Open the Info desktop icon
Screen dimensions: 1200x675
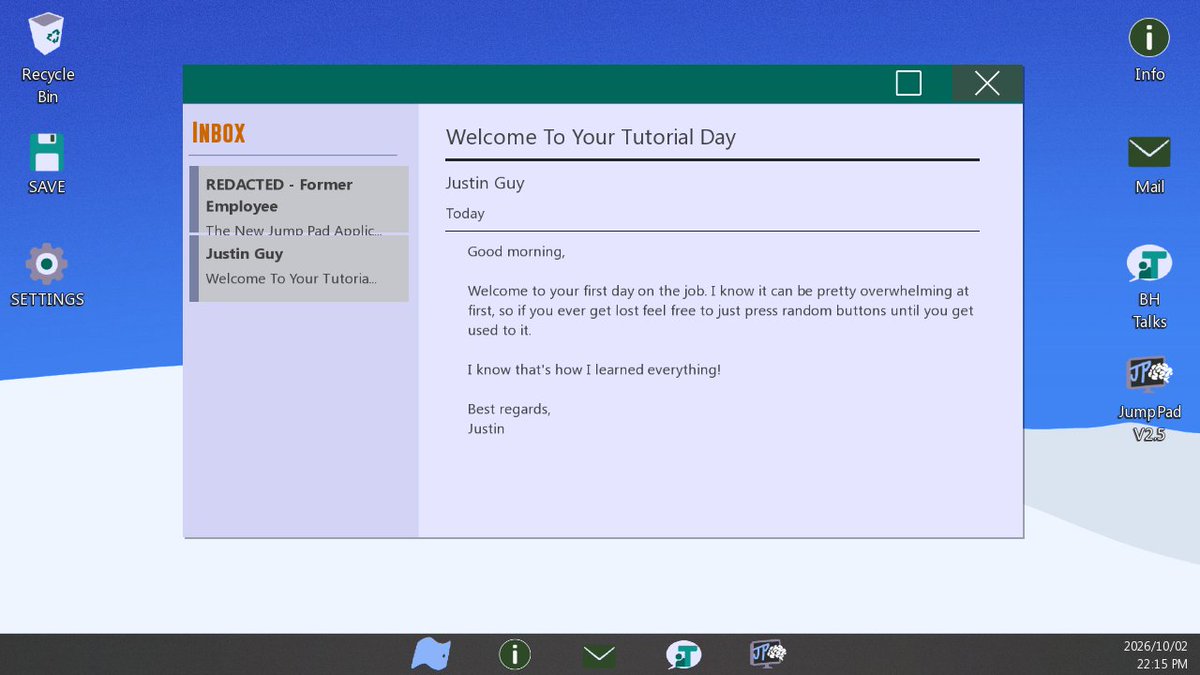(1149, 38)
